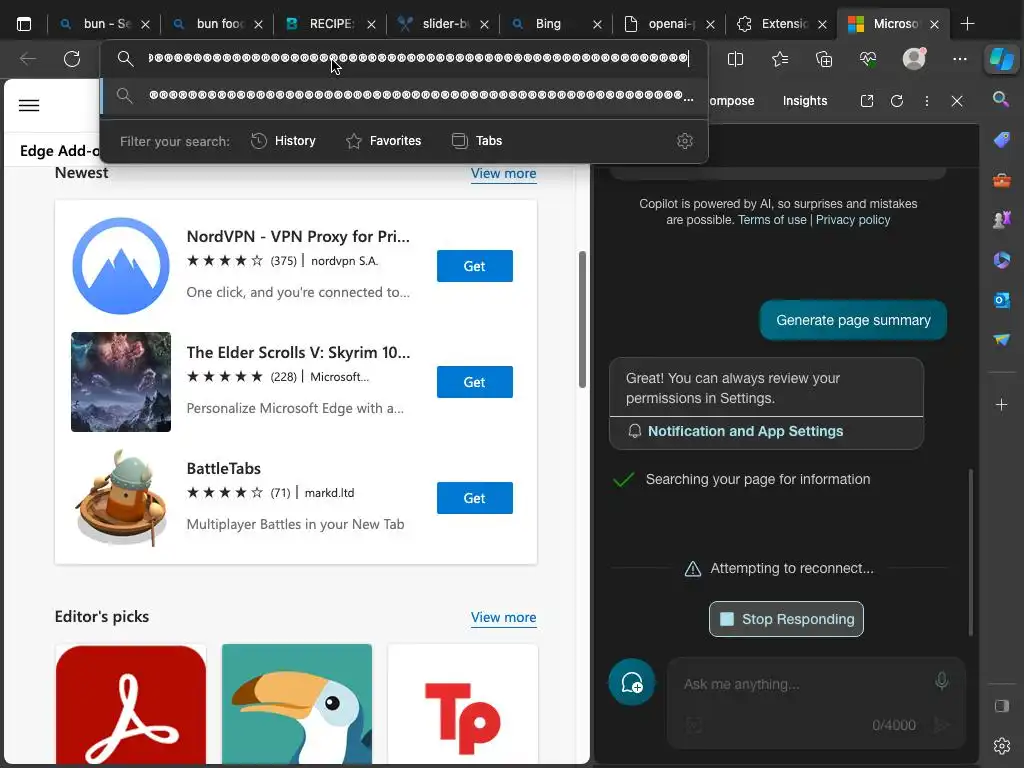This screenshot has height=768, width=1024.
Task: Open Copilot Privacy policy
Action: click(x=853, y=220)
